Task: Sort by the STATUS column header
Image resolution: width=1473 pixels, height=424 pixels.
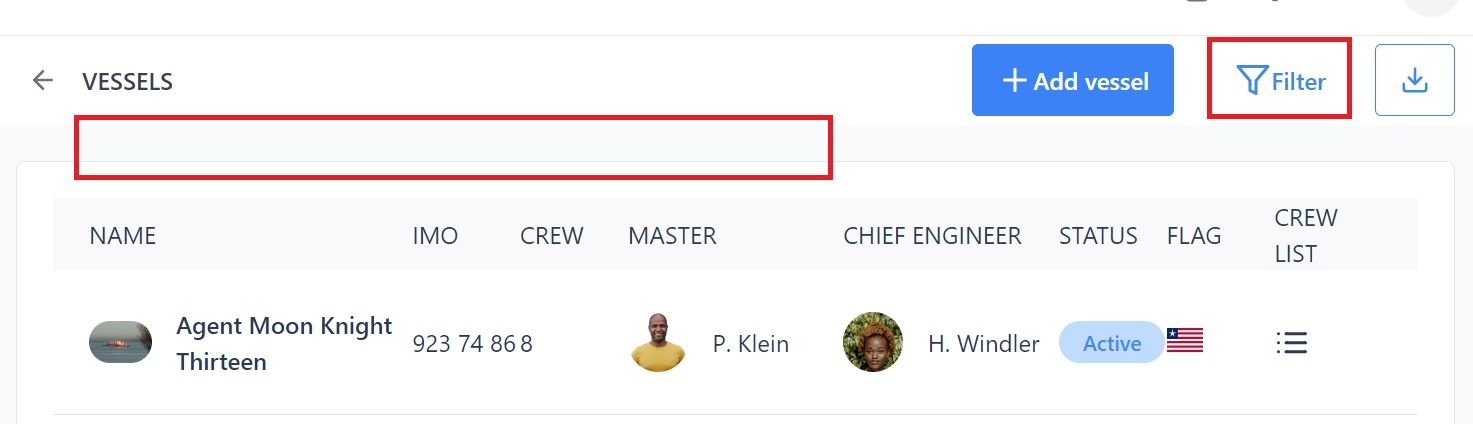Action: [x=1098, y=236]
